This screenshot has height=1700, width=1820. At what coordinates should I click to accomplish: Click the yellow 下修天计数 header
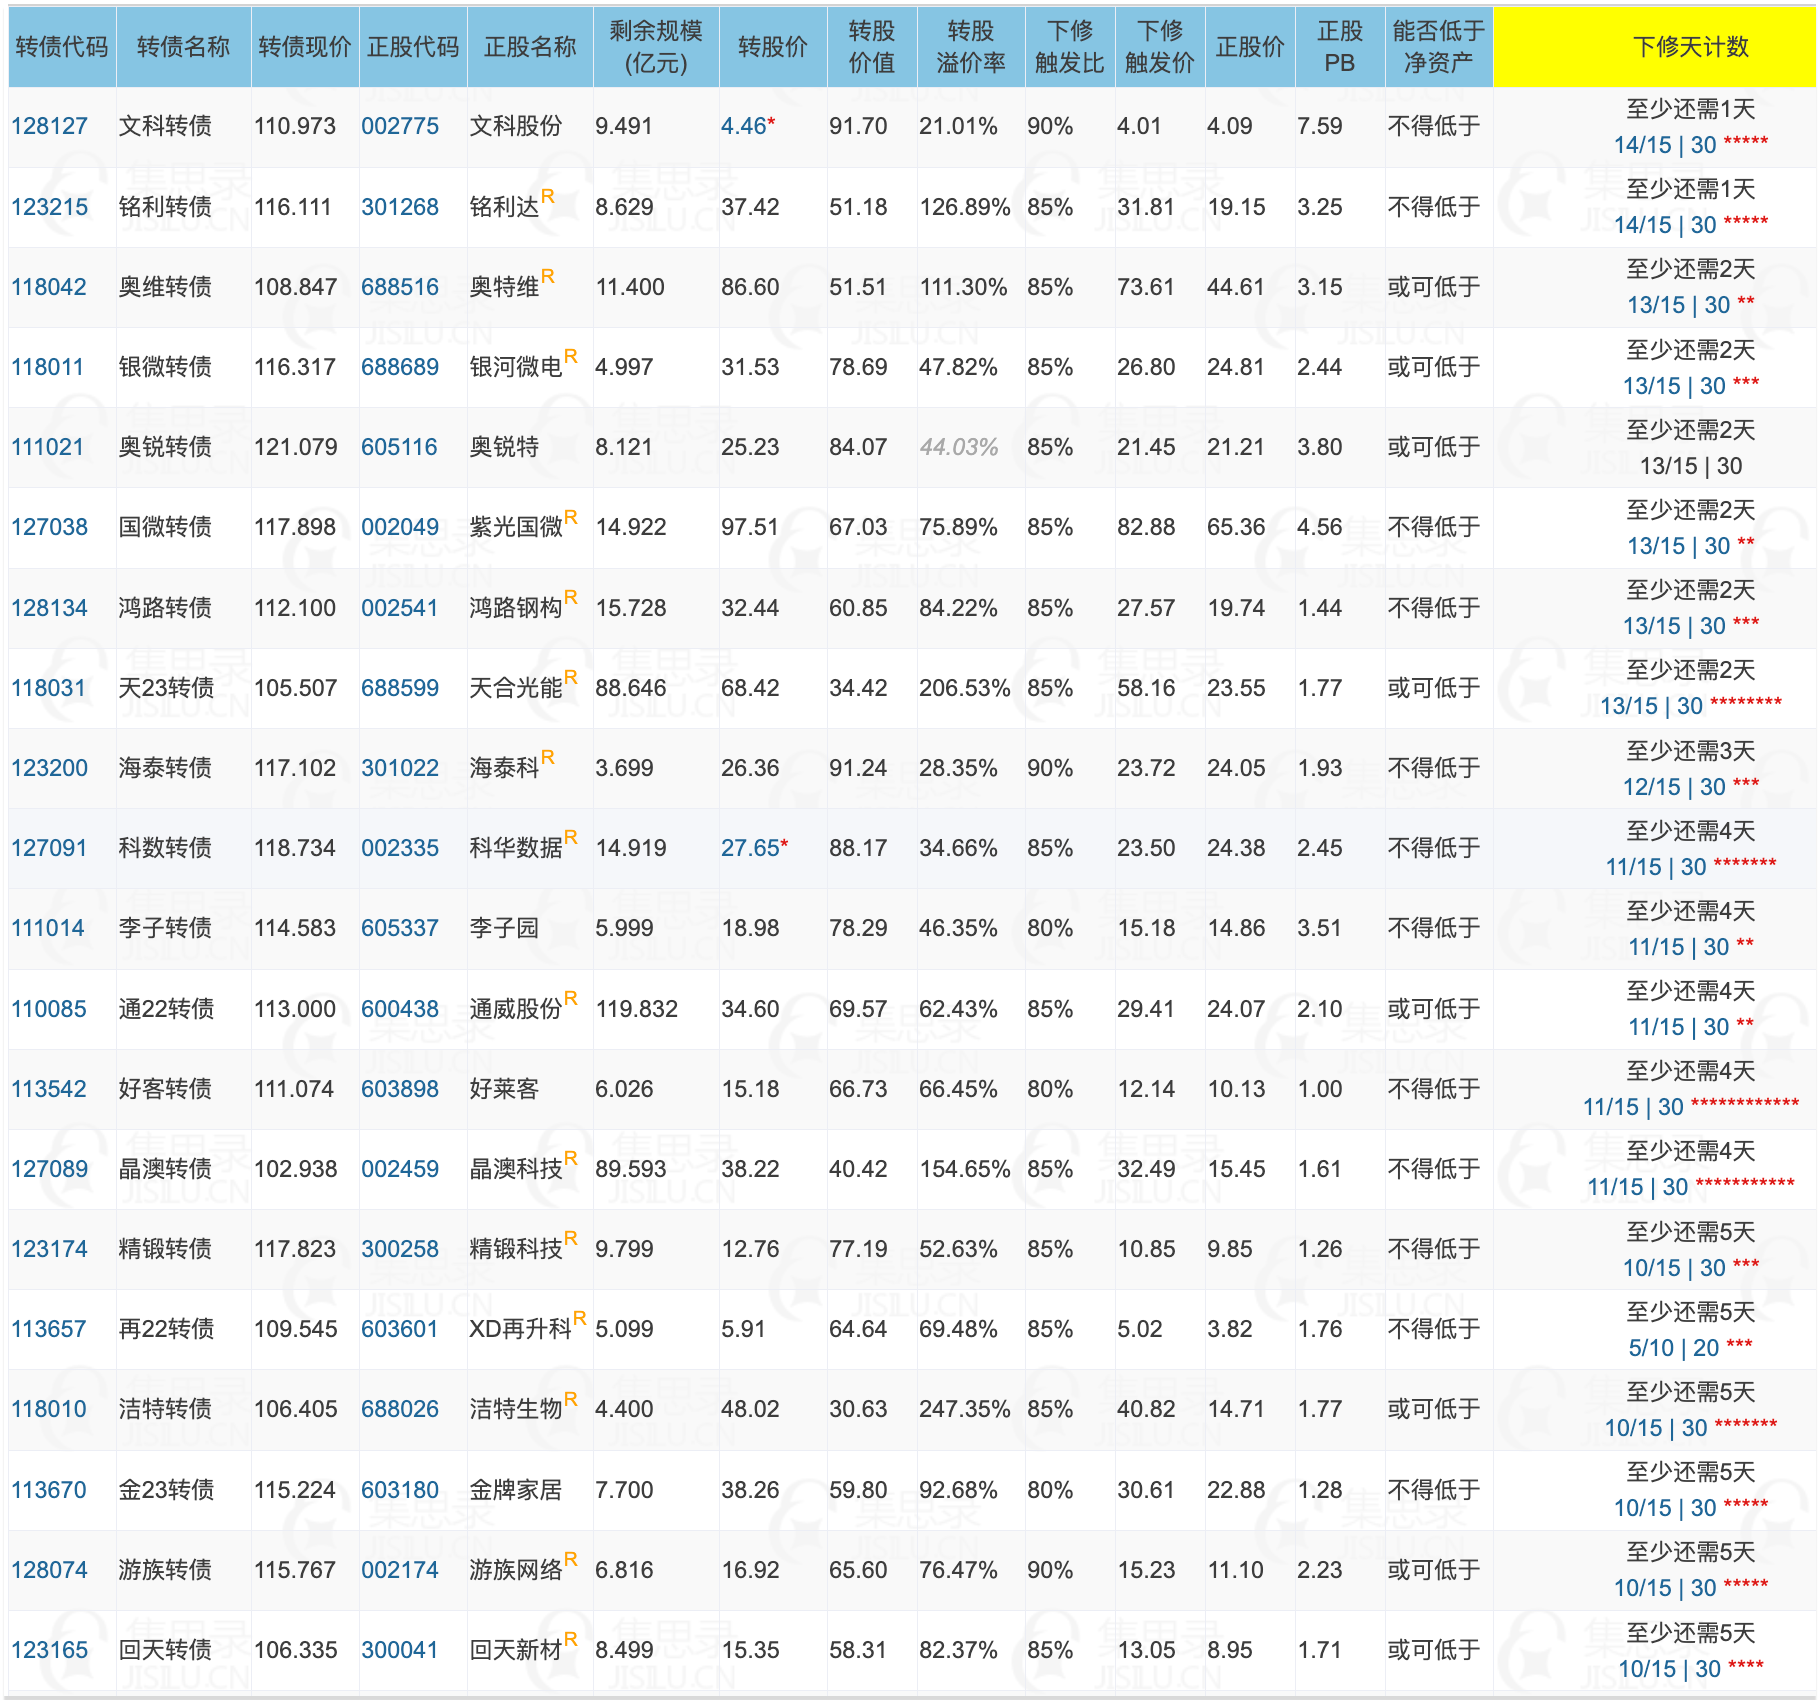[x=1690, y=47]
